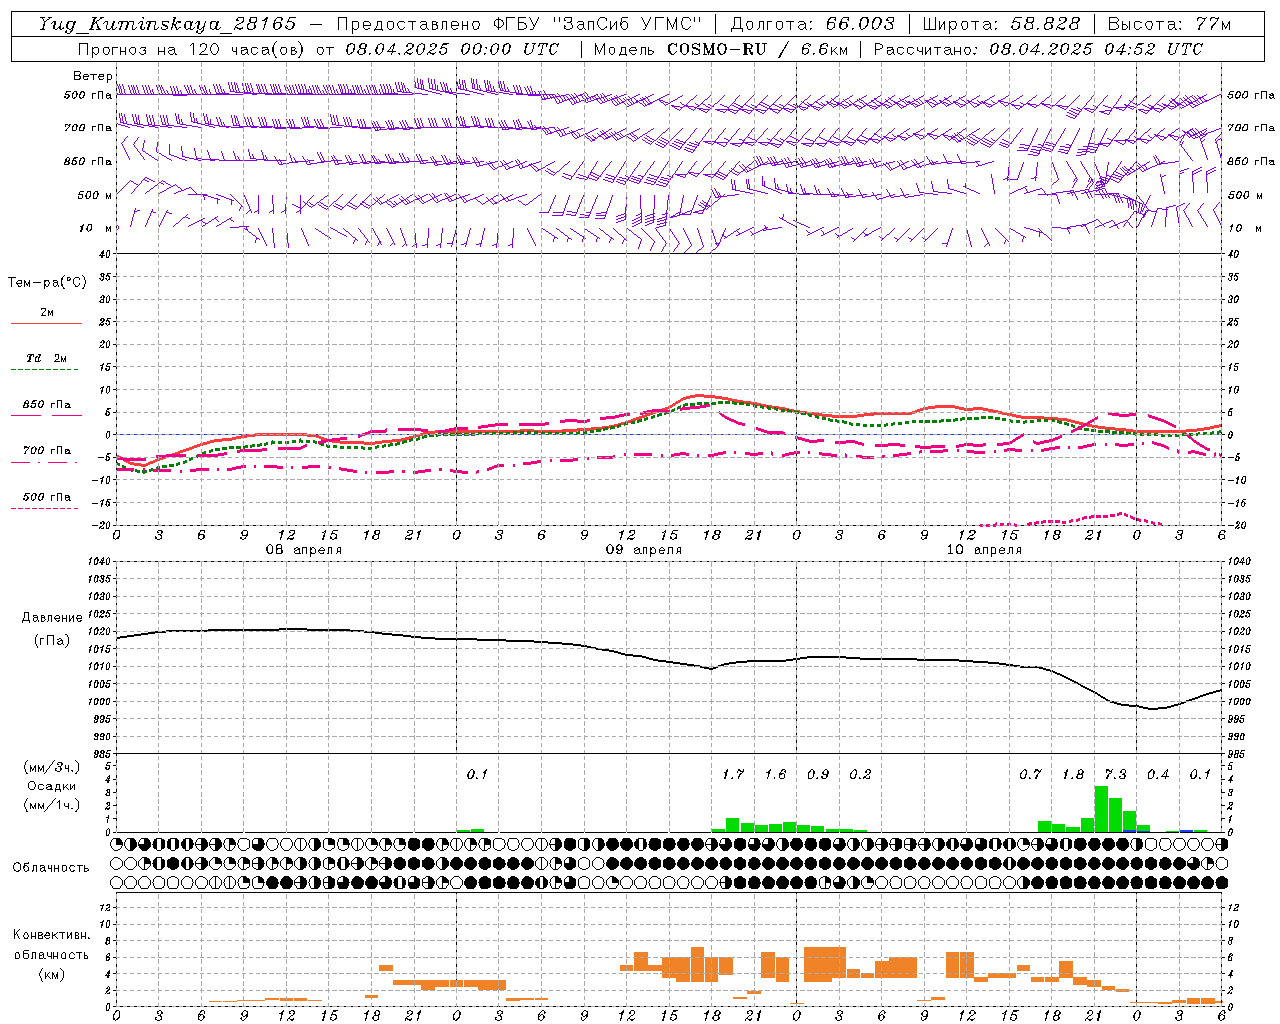
Task: Click the elevation text "Высота: 77м"
Action: point(1169,24)
